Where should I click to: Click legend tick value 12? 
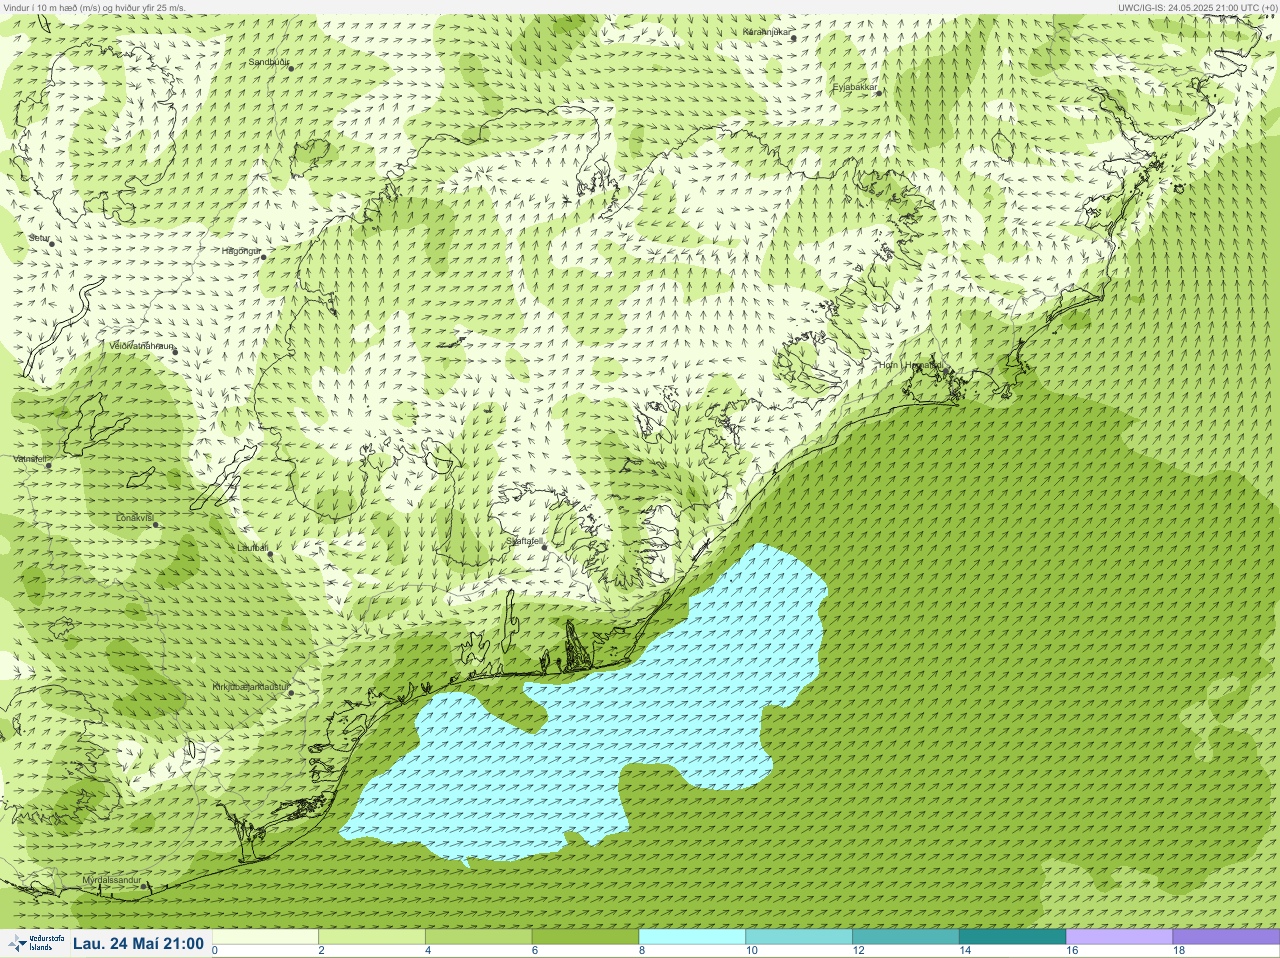(858, 951)
